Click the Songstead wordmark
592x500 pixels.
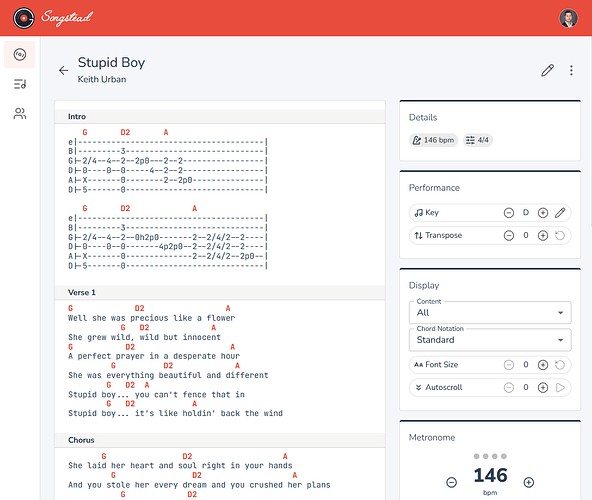point(67,17)
